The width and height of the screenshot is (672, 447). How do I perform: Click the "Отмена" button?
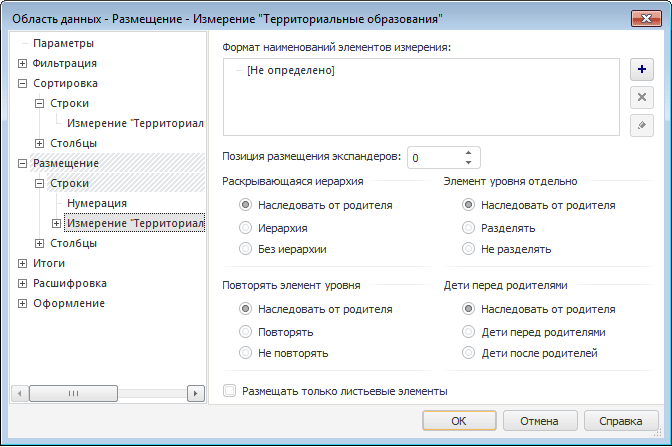538,420
